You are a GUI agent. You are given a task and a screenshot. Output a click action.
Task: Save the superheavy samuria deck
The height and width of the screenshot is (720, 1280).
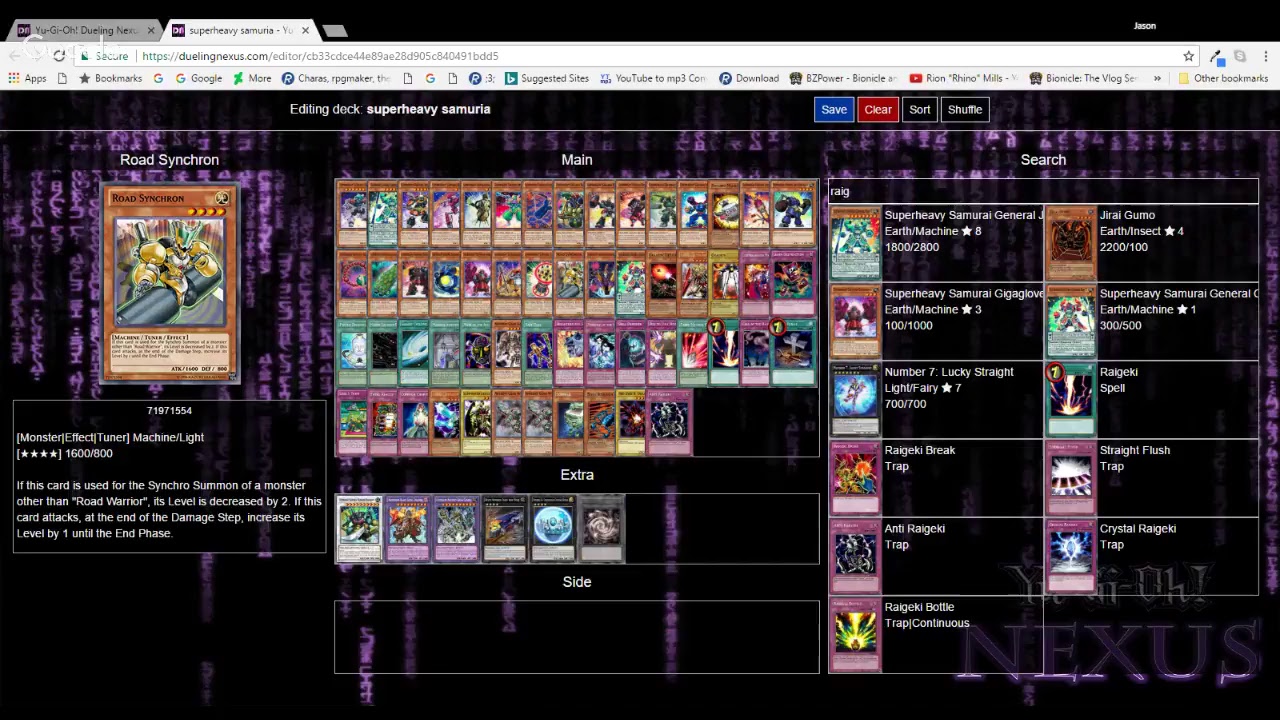click(x=834, y=110)
